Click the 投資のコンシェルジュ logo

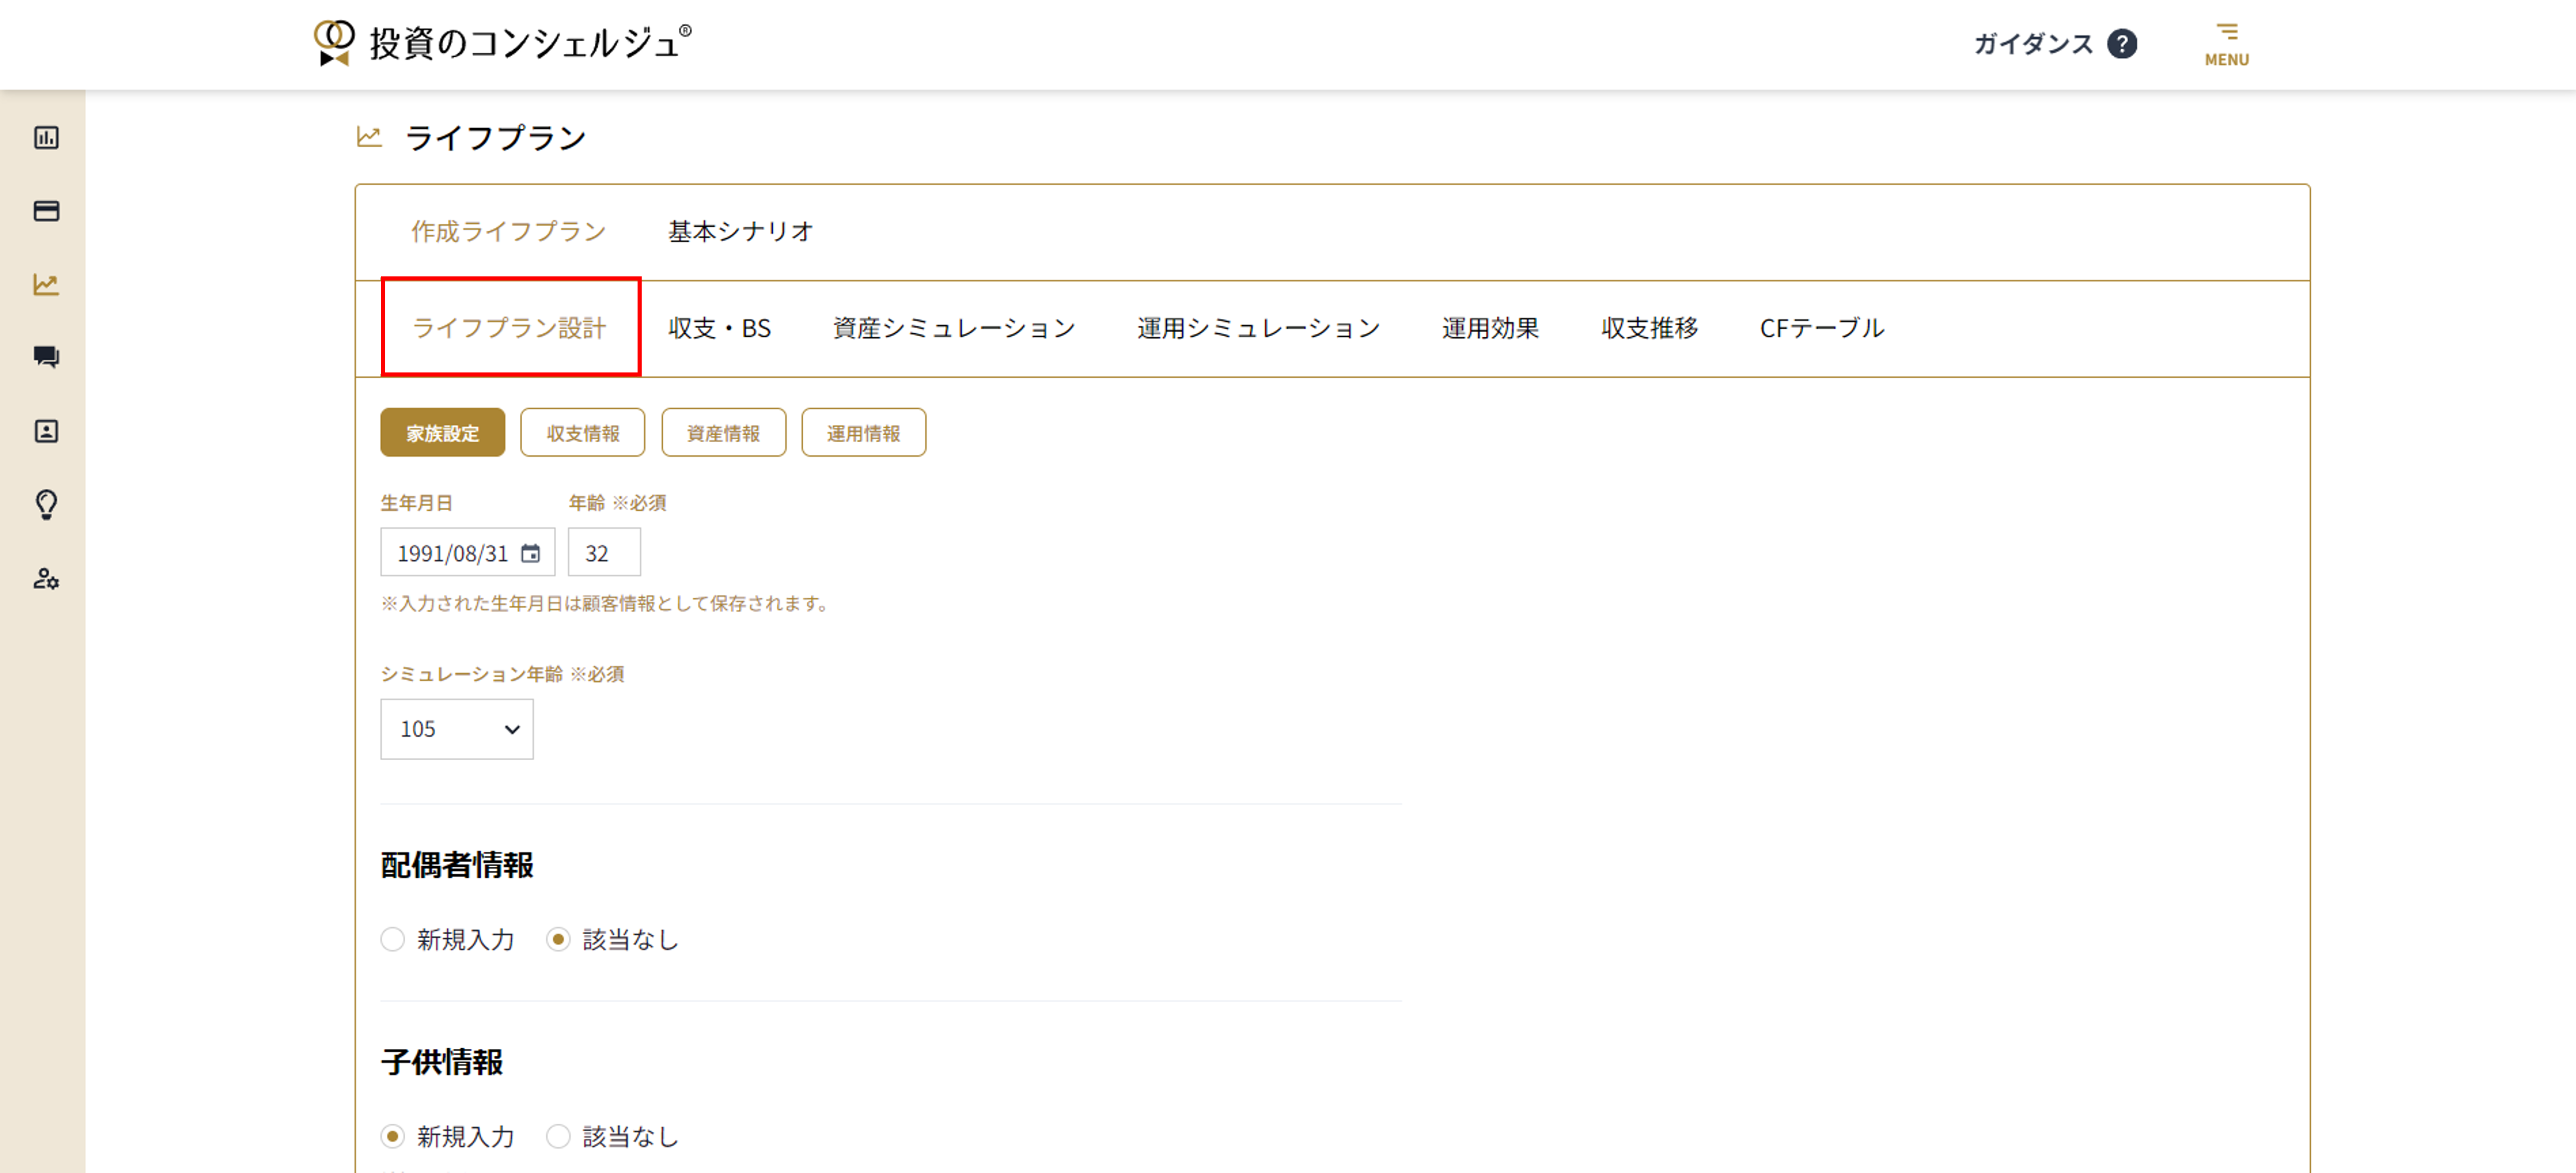pyautogui.click(x=502, y=43)
